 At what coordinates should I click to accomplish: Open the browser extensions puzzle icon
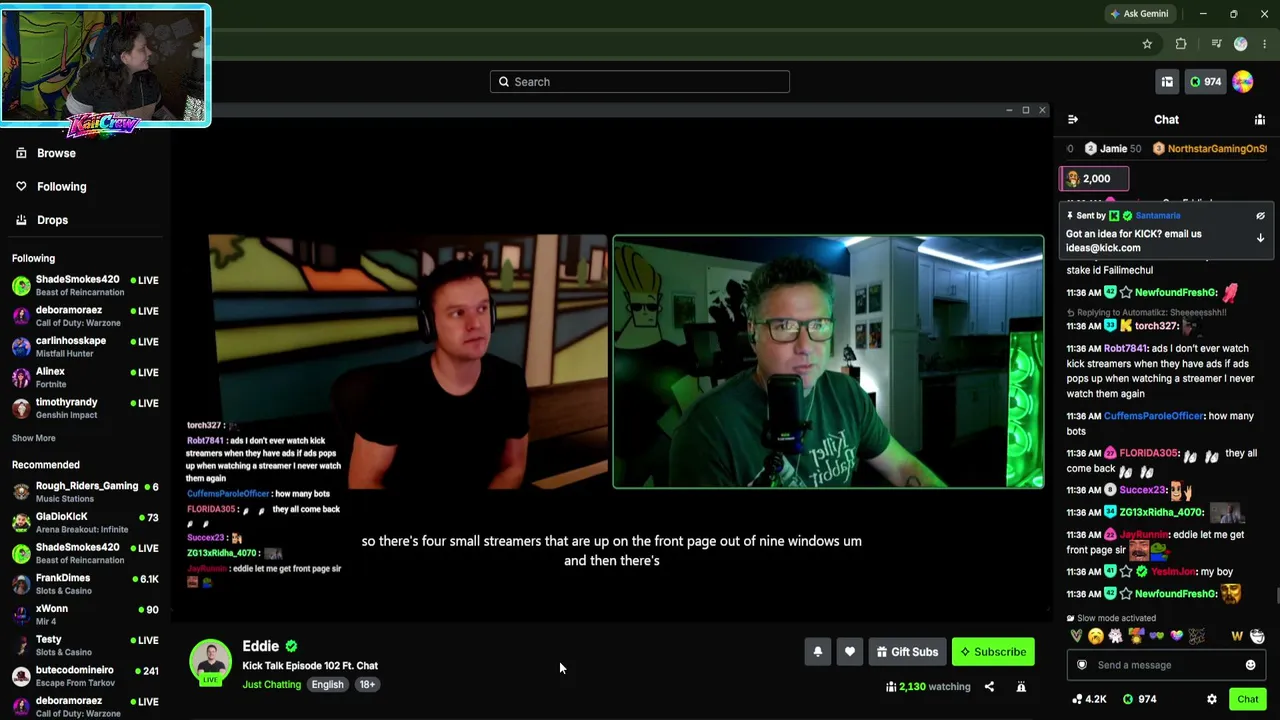(x=1181, y=44)
